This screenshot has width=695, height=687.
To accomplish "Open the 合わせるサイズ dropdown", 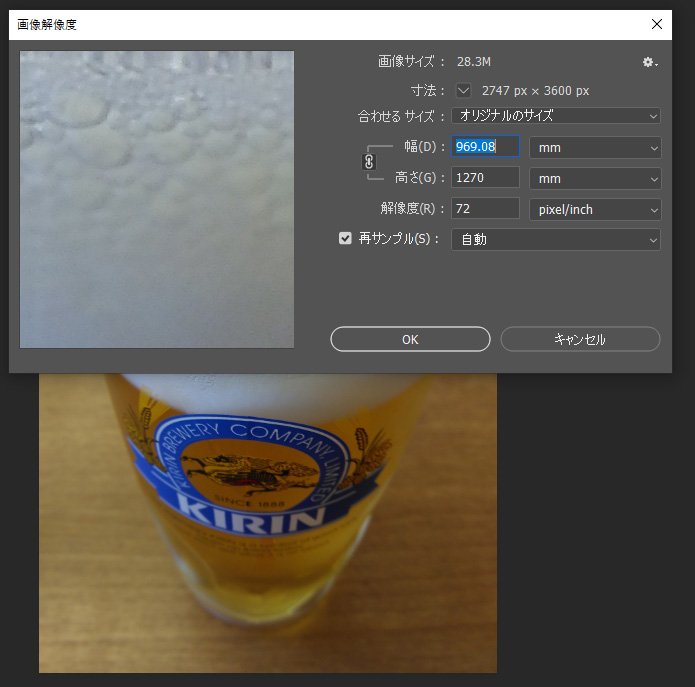I will (x=556, y=116).
